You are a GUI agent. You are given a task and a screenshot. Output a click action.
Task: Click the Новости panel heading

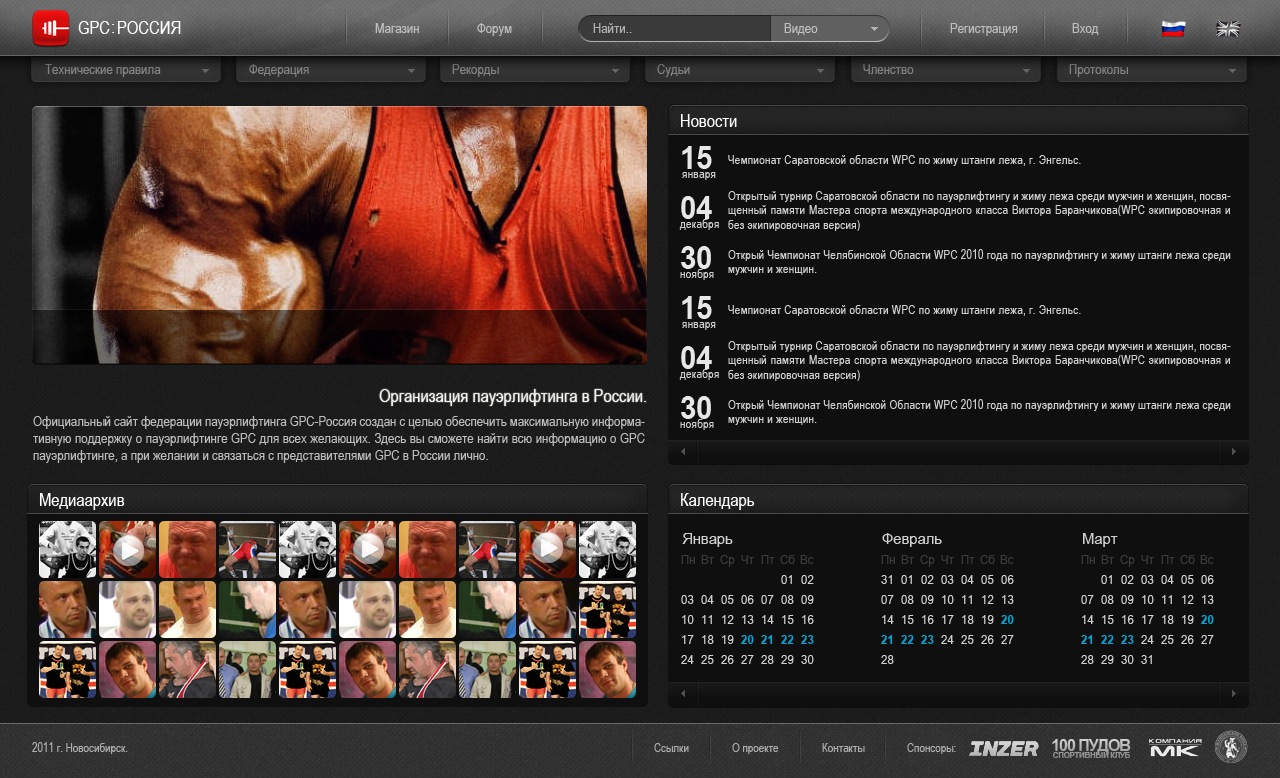click(x=709, y=122)
